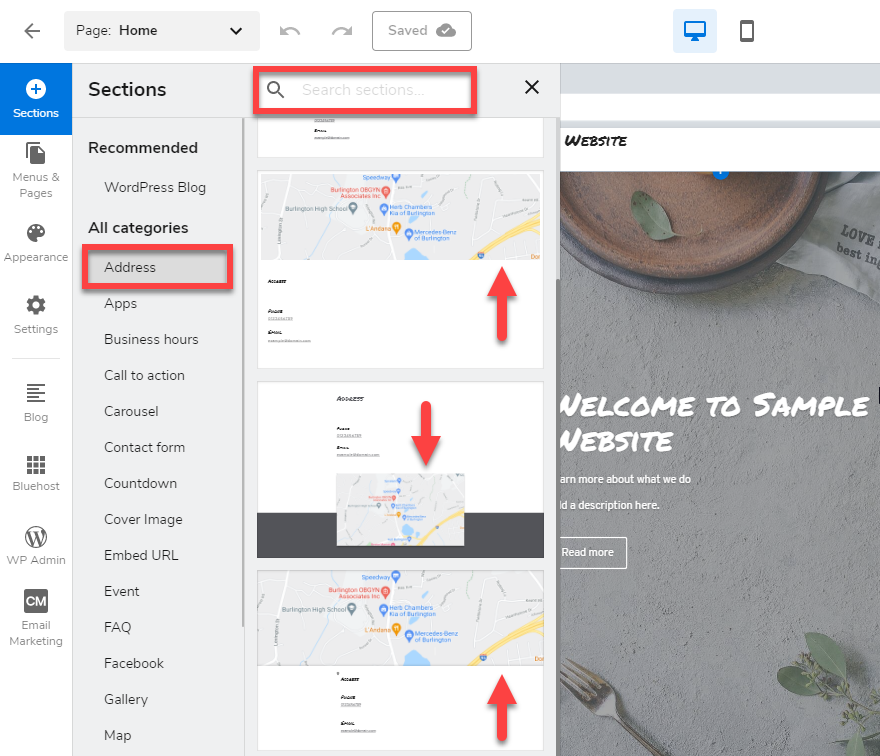
Task: Open Email Marketing (CM) panel
Action: [36, 617]
